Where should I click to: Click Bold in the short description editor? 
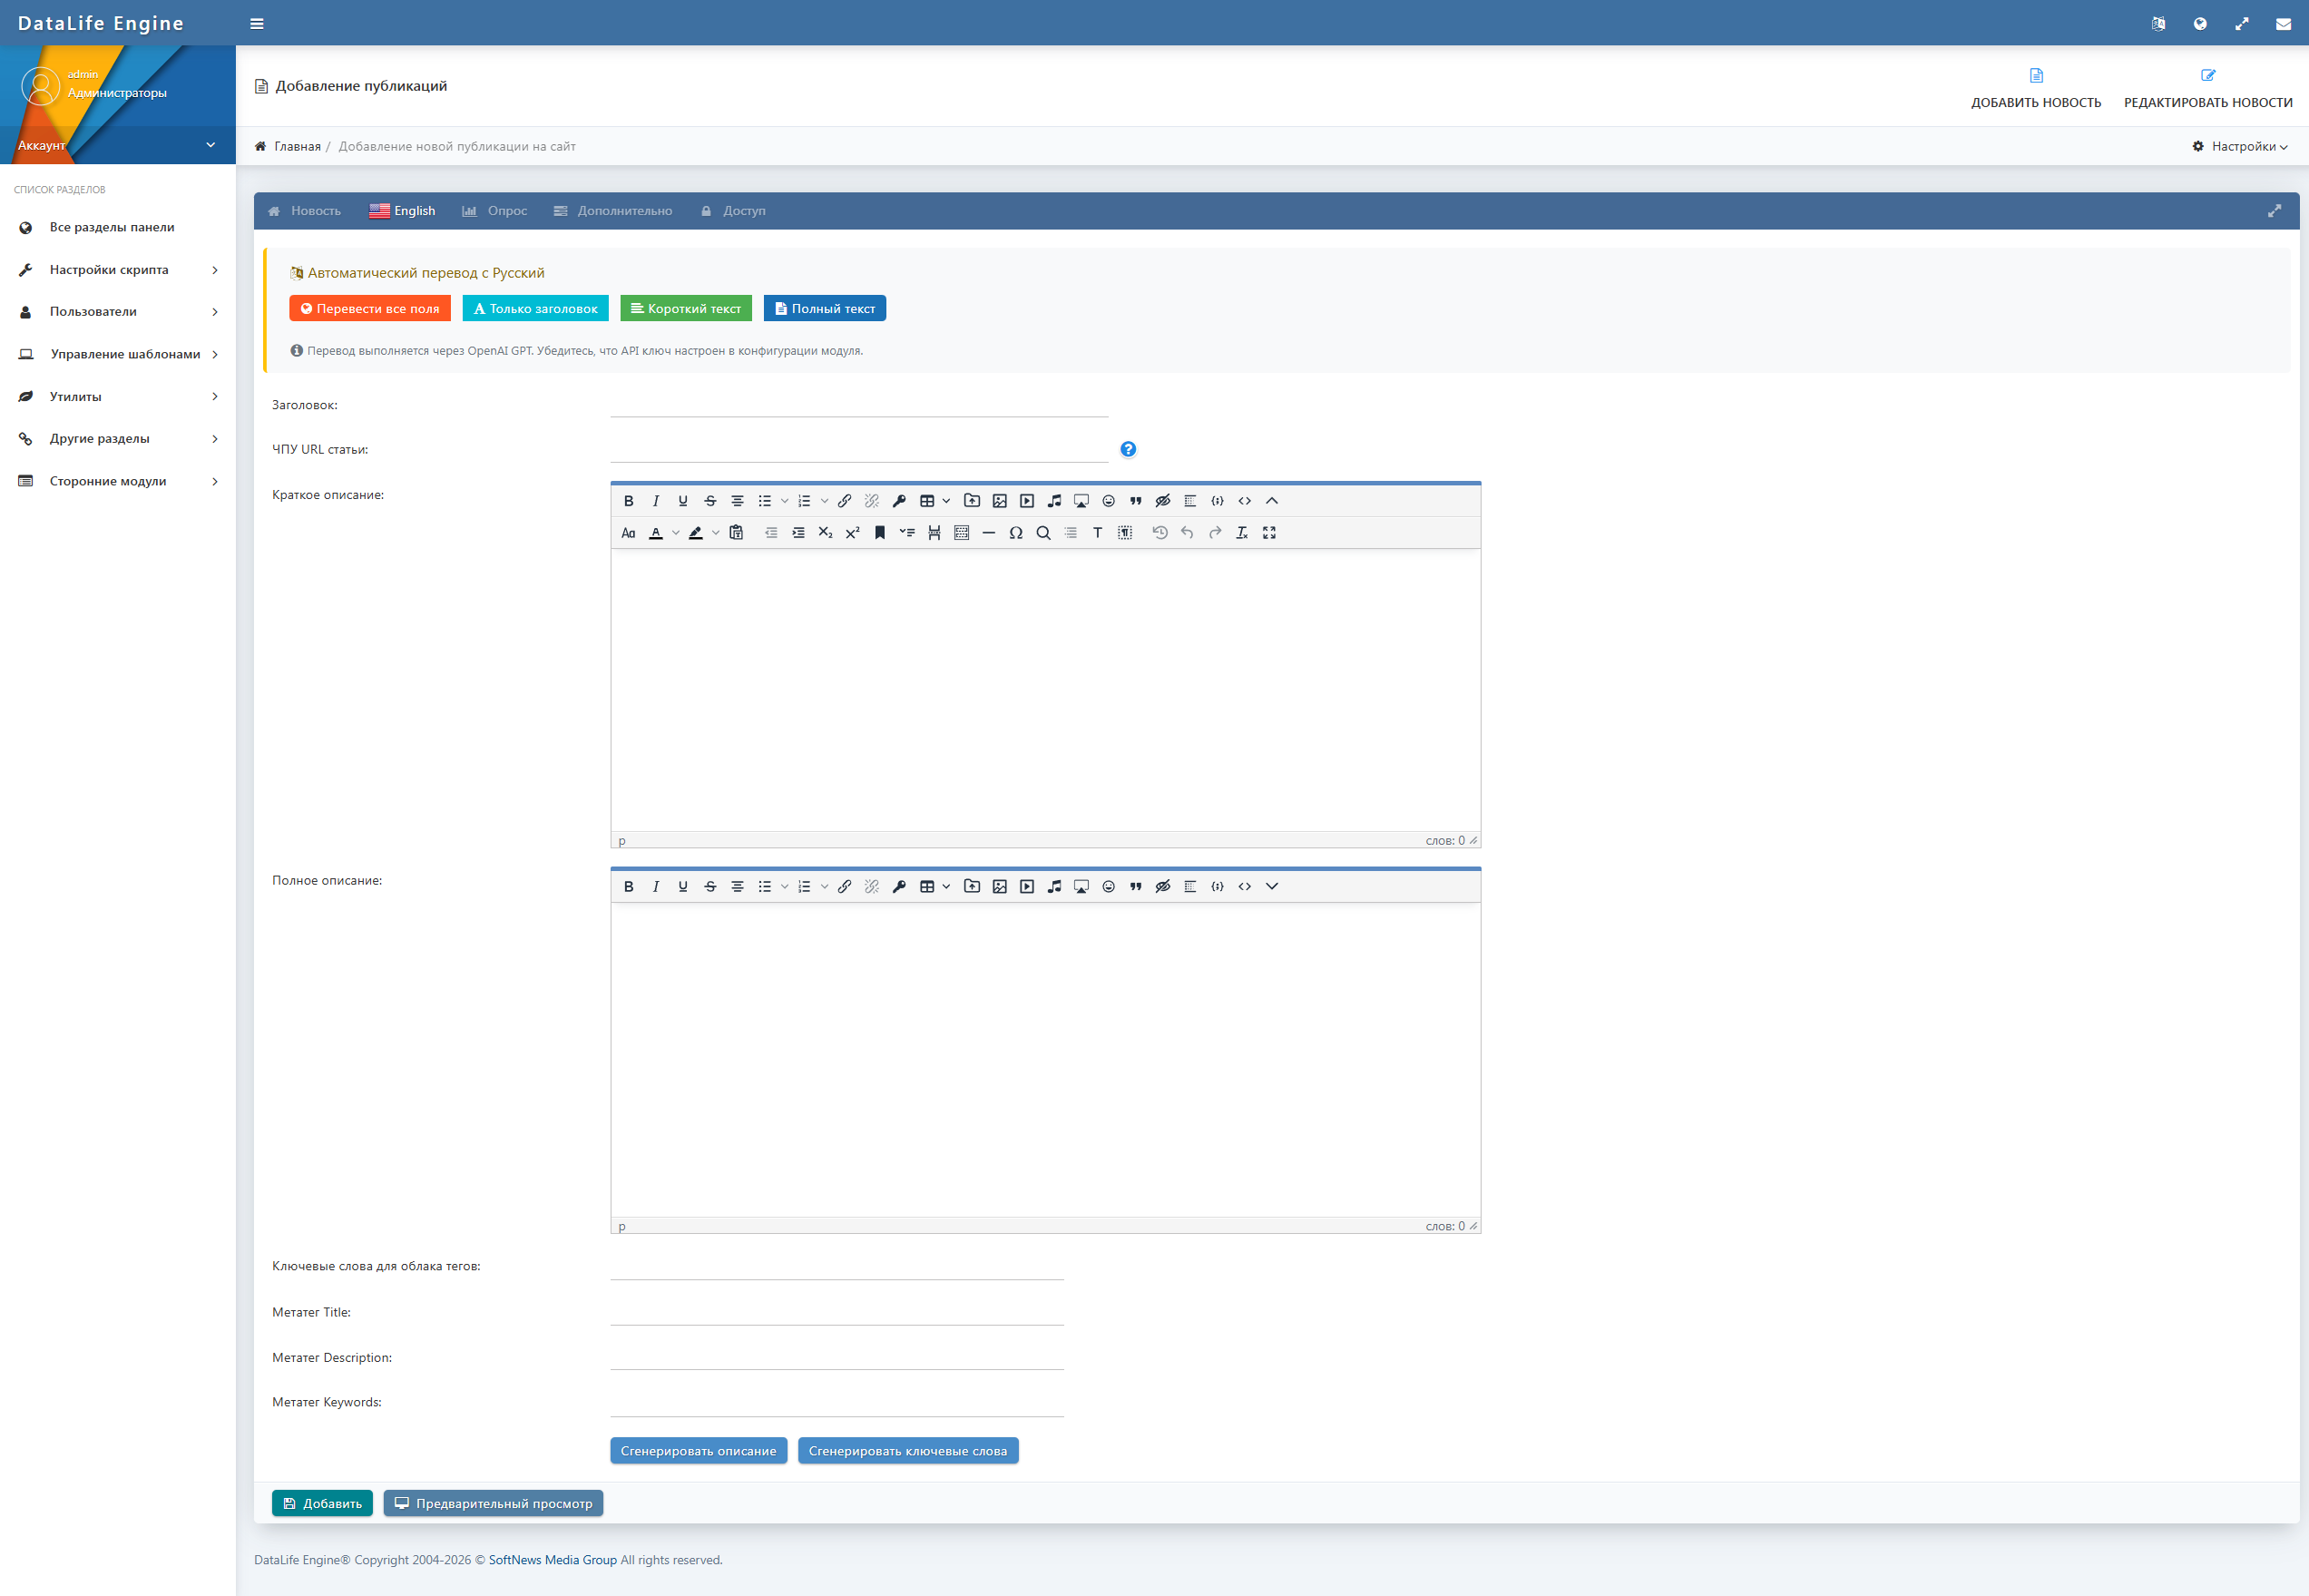(x=628, y=501)
